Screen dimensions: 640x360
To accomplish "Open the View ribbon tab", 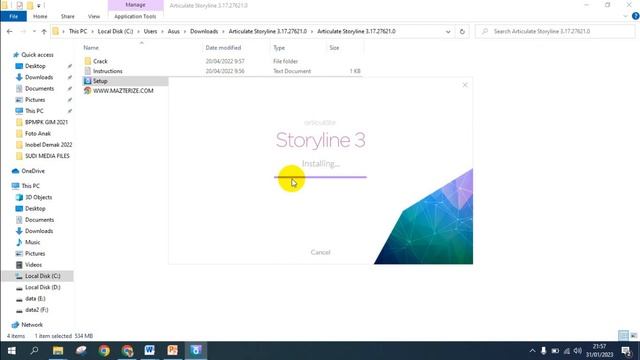I will click(94, 16).
